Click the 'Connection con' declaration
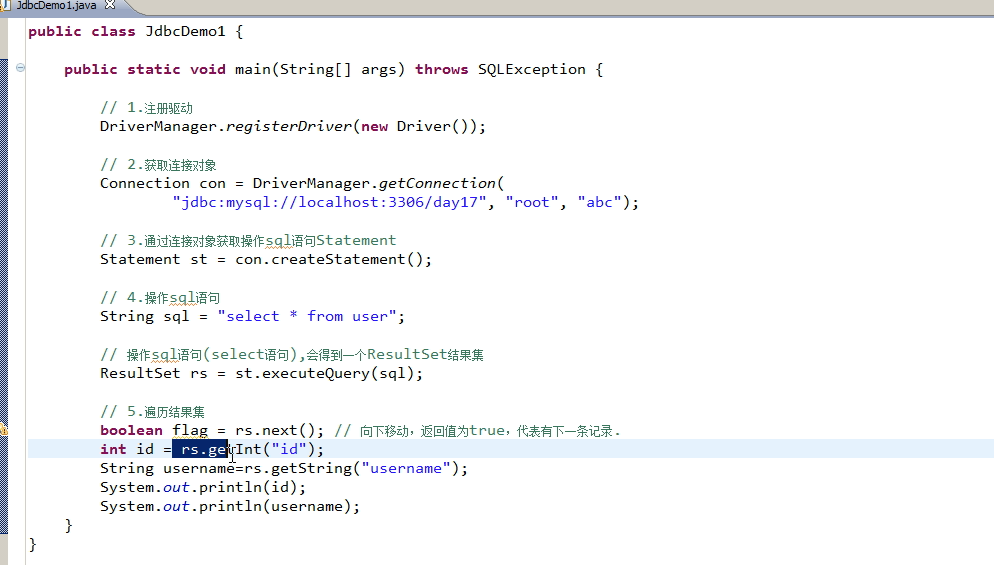994x565 pixels. pyautogui.click(x=163, y=183)
